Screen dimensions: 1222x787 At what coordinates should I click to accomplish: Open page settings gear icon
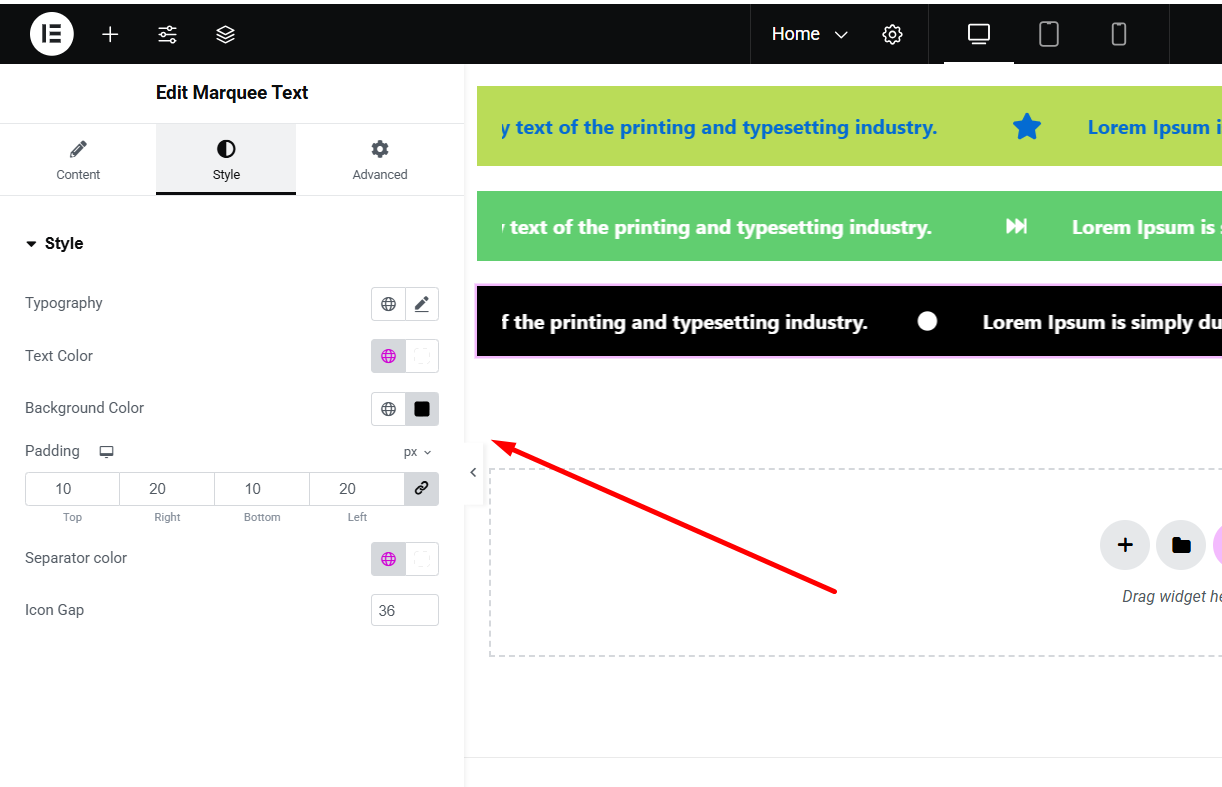click(892, 34)
